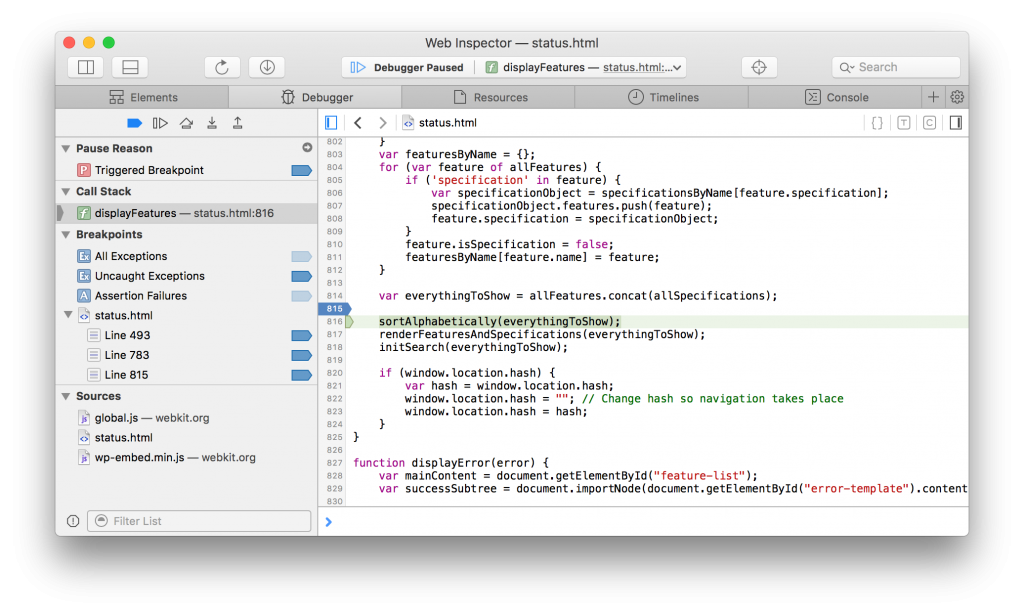Click the download web archive button
Screen dimensions: 1024x615
267,67
